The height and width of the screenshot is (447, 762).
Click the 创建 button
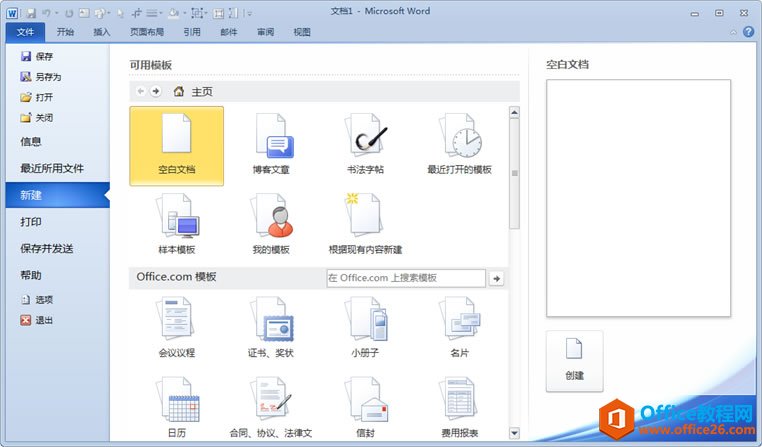click(574, 361)
